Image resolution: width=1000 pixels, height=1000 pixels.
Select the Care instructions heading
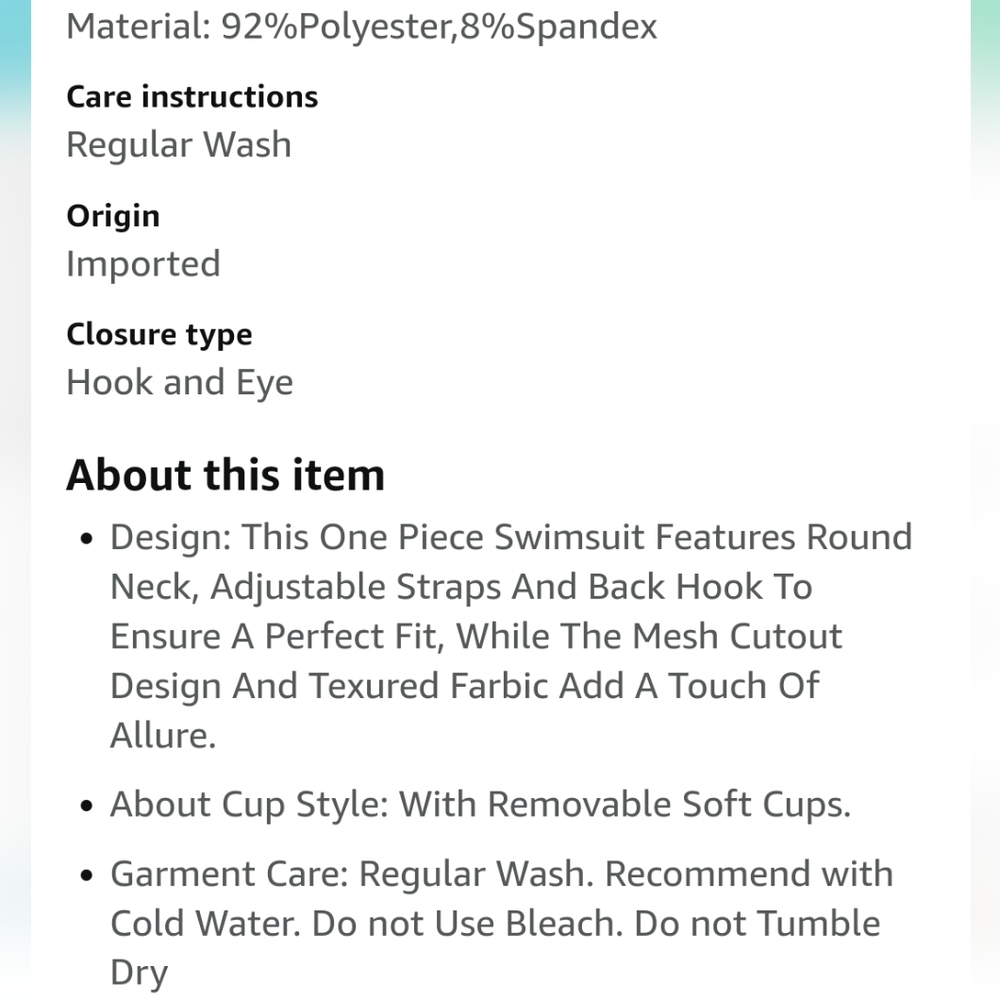[192, 97]
